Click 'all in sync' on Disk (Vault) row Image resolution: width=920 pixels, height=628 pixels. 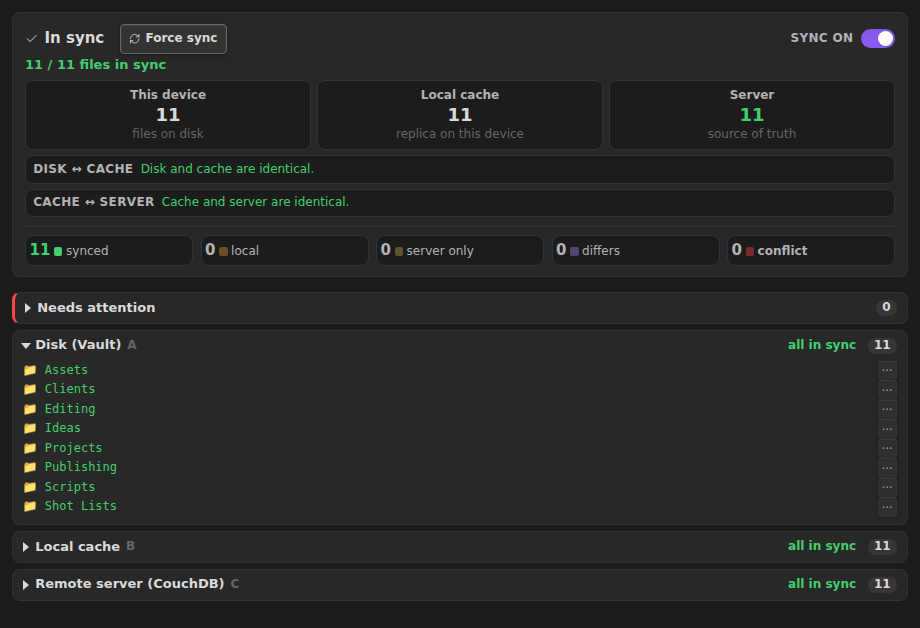coord(821,345)
